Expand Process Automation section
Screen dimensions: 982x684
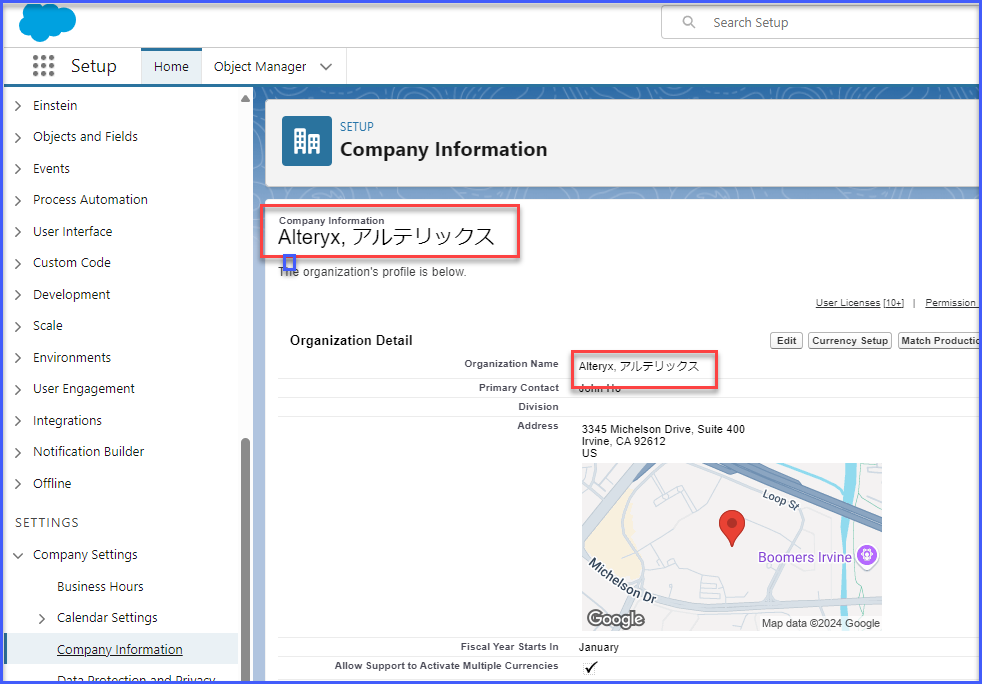point(18,200)
